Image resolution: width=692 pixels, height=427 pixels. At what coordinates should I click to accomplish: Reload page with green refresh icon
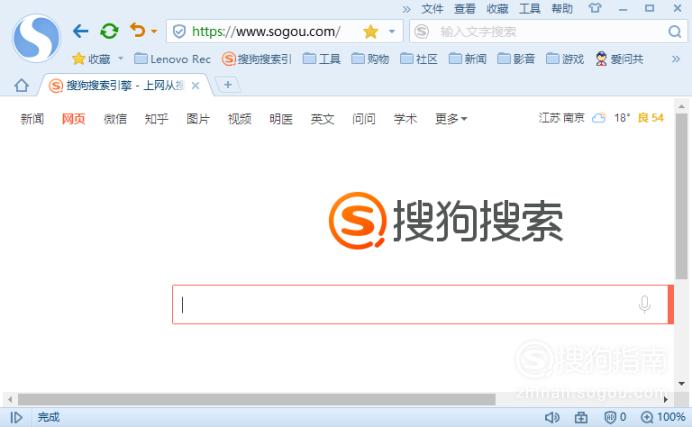tap(109, 31)
